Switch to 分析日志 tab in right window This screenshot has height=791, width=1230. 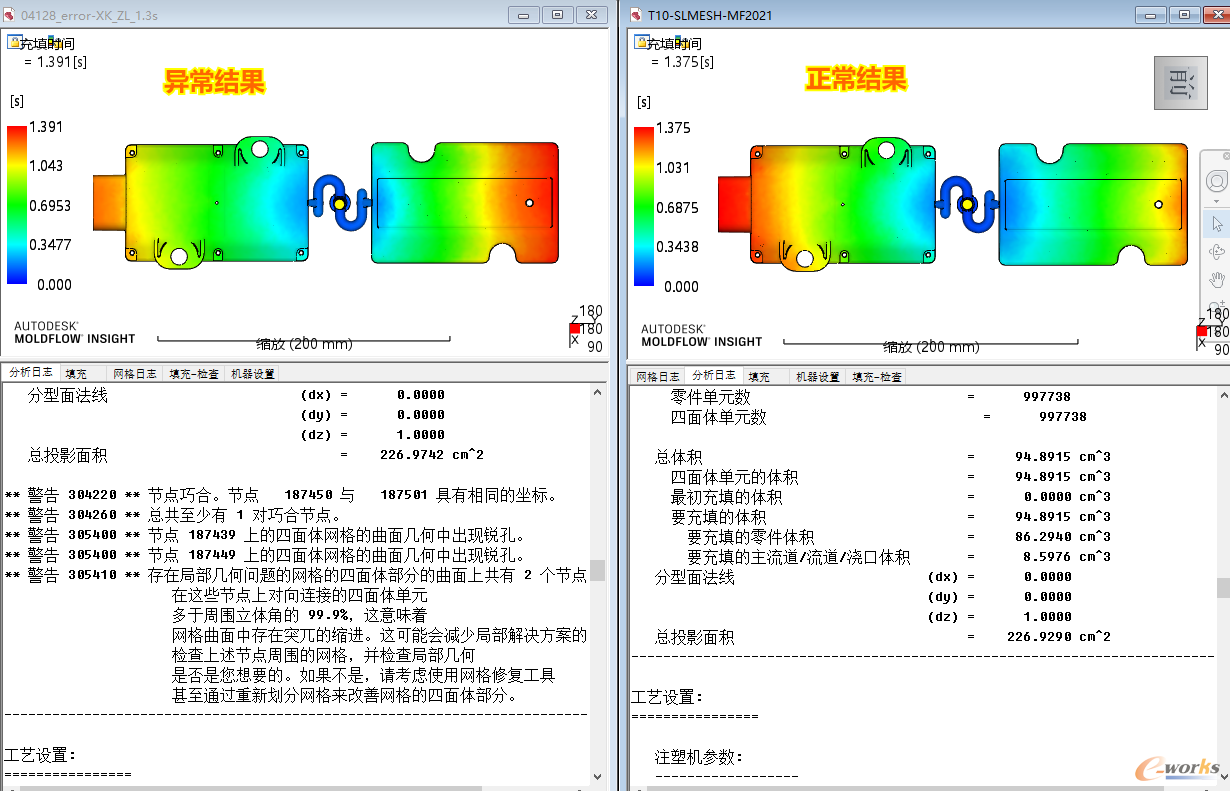(x=716, y=375)
